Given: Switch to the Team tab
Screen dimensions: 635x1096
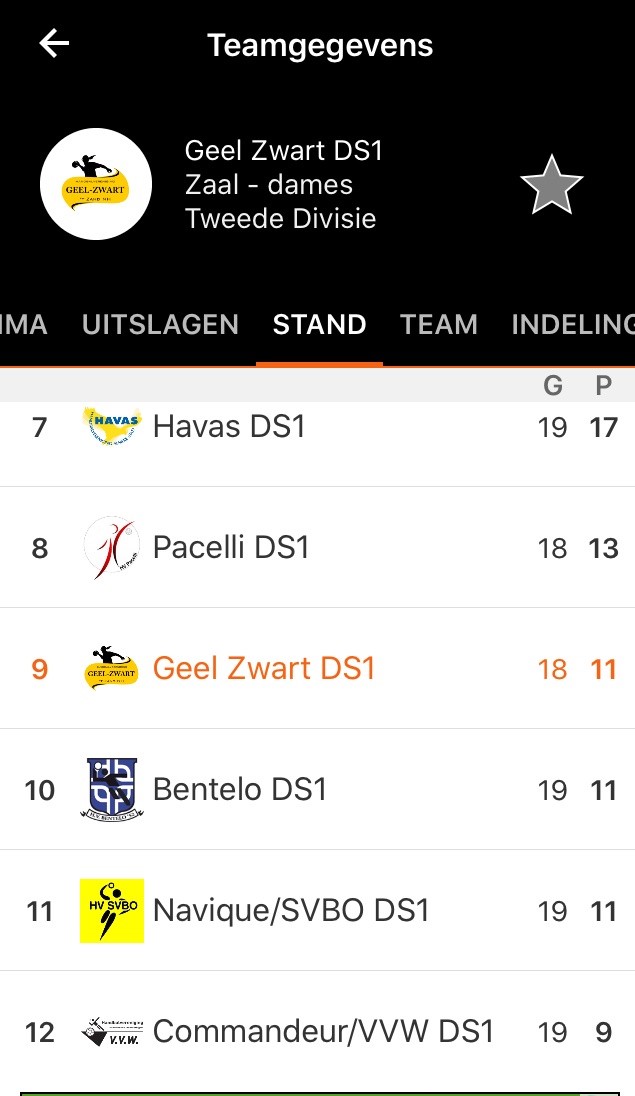Looking at the screenshot, I should (439, 325).
